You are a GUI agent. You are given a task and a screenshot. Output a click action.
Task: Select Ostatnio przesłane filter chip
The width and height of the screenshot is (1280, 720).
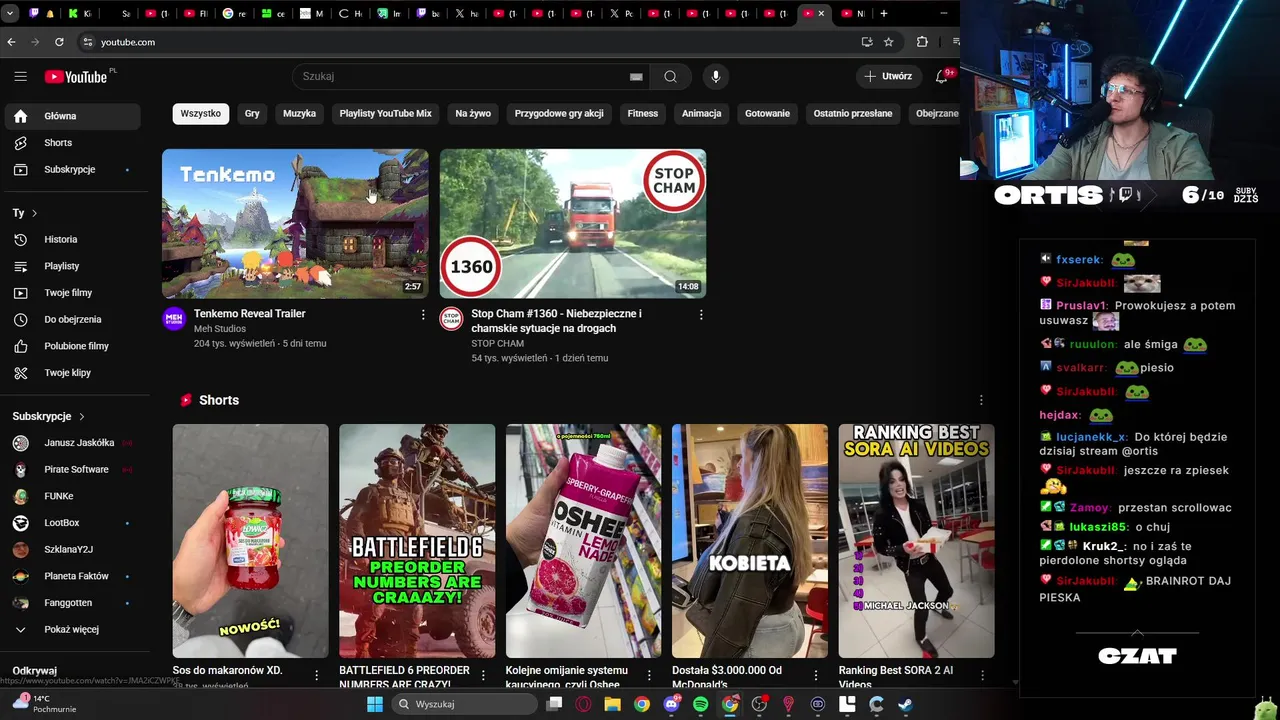[853, 113]
